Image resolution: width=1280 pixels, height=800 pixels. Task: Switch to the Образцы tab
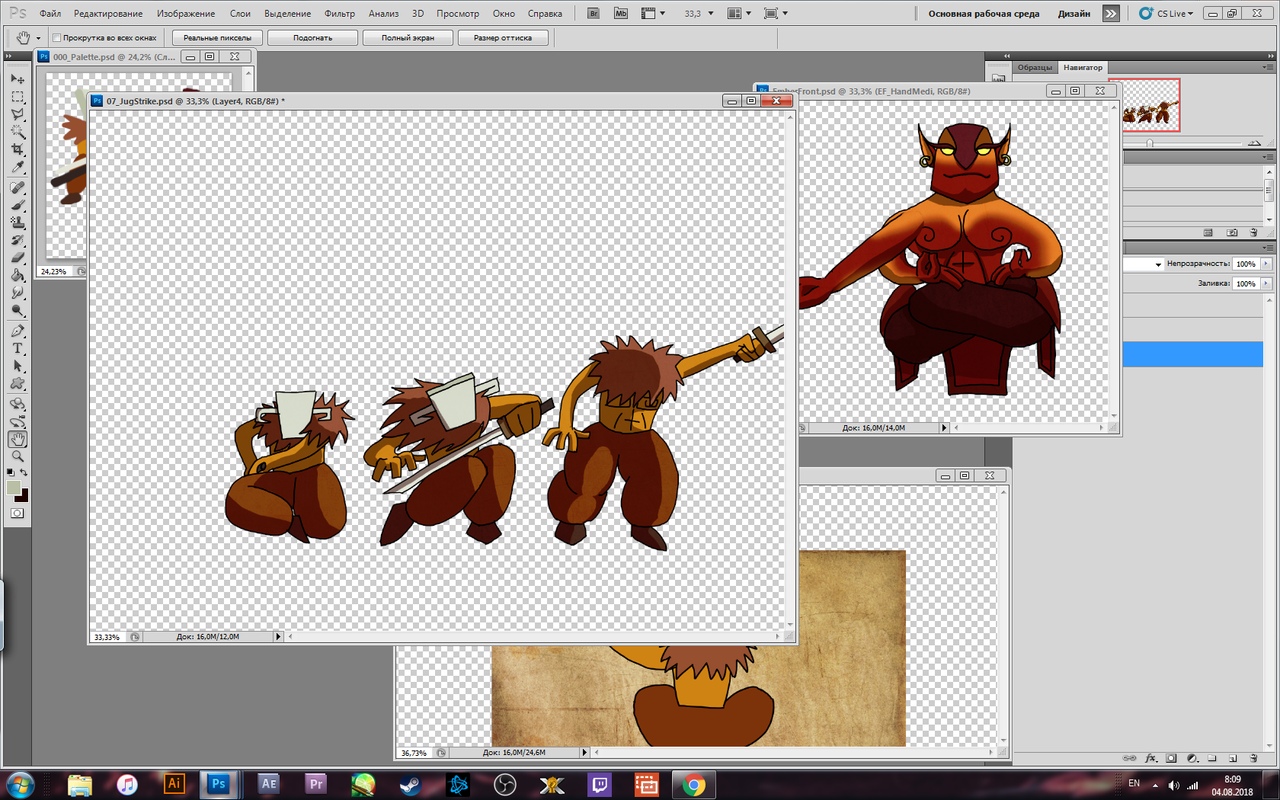click(1034, 68)
